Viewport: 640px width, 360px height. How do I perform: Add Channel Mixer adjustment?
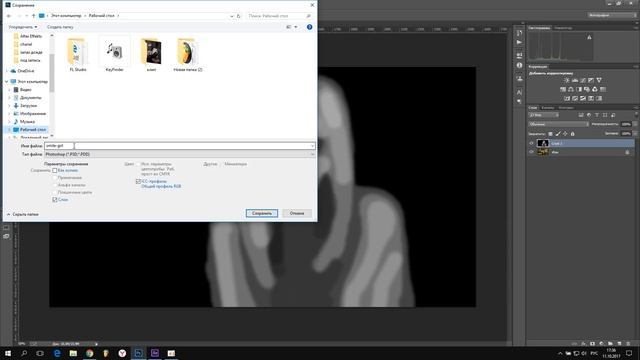595,89
